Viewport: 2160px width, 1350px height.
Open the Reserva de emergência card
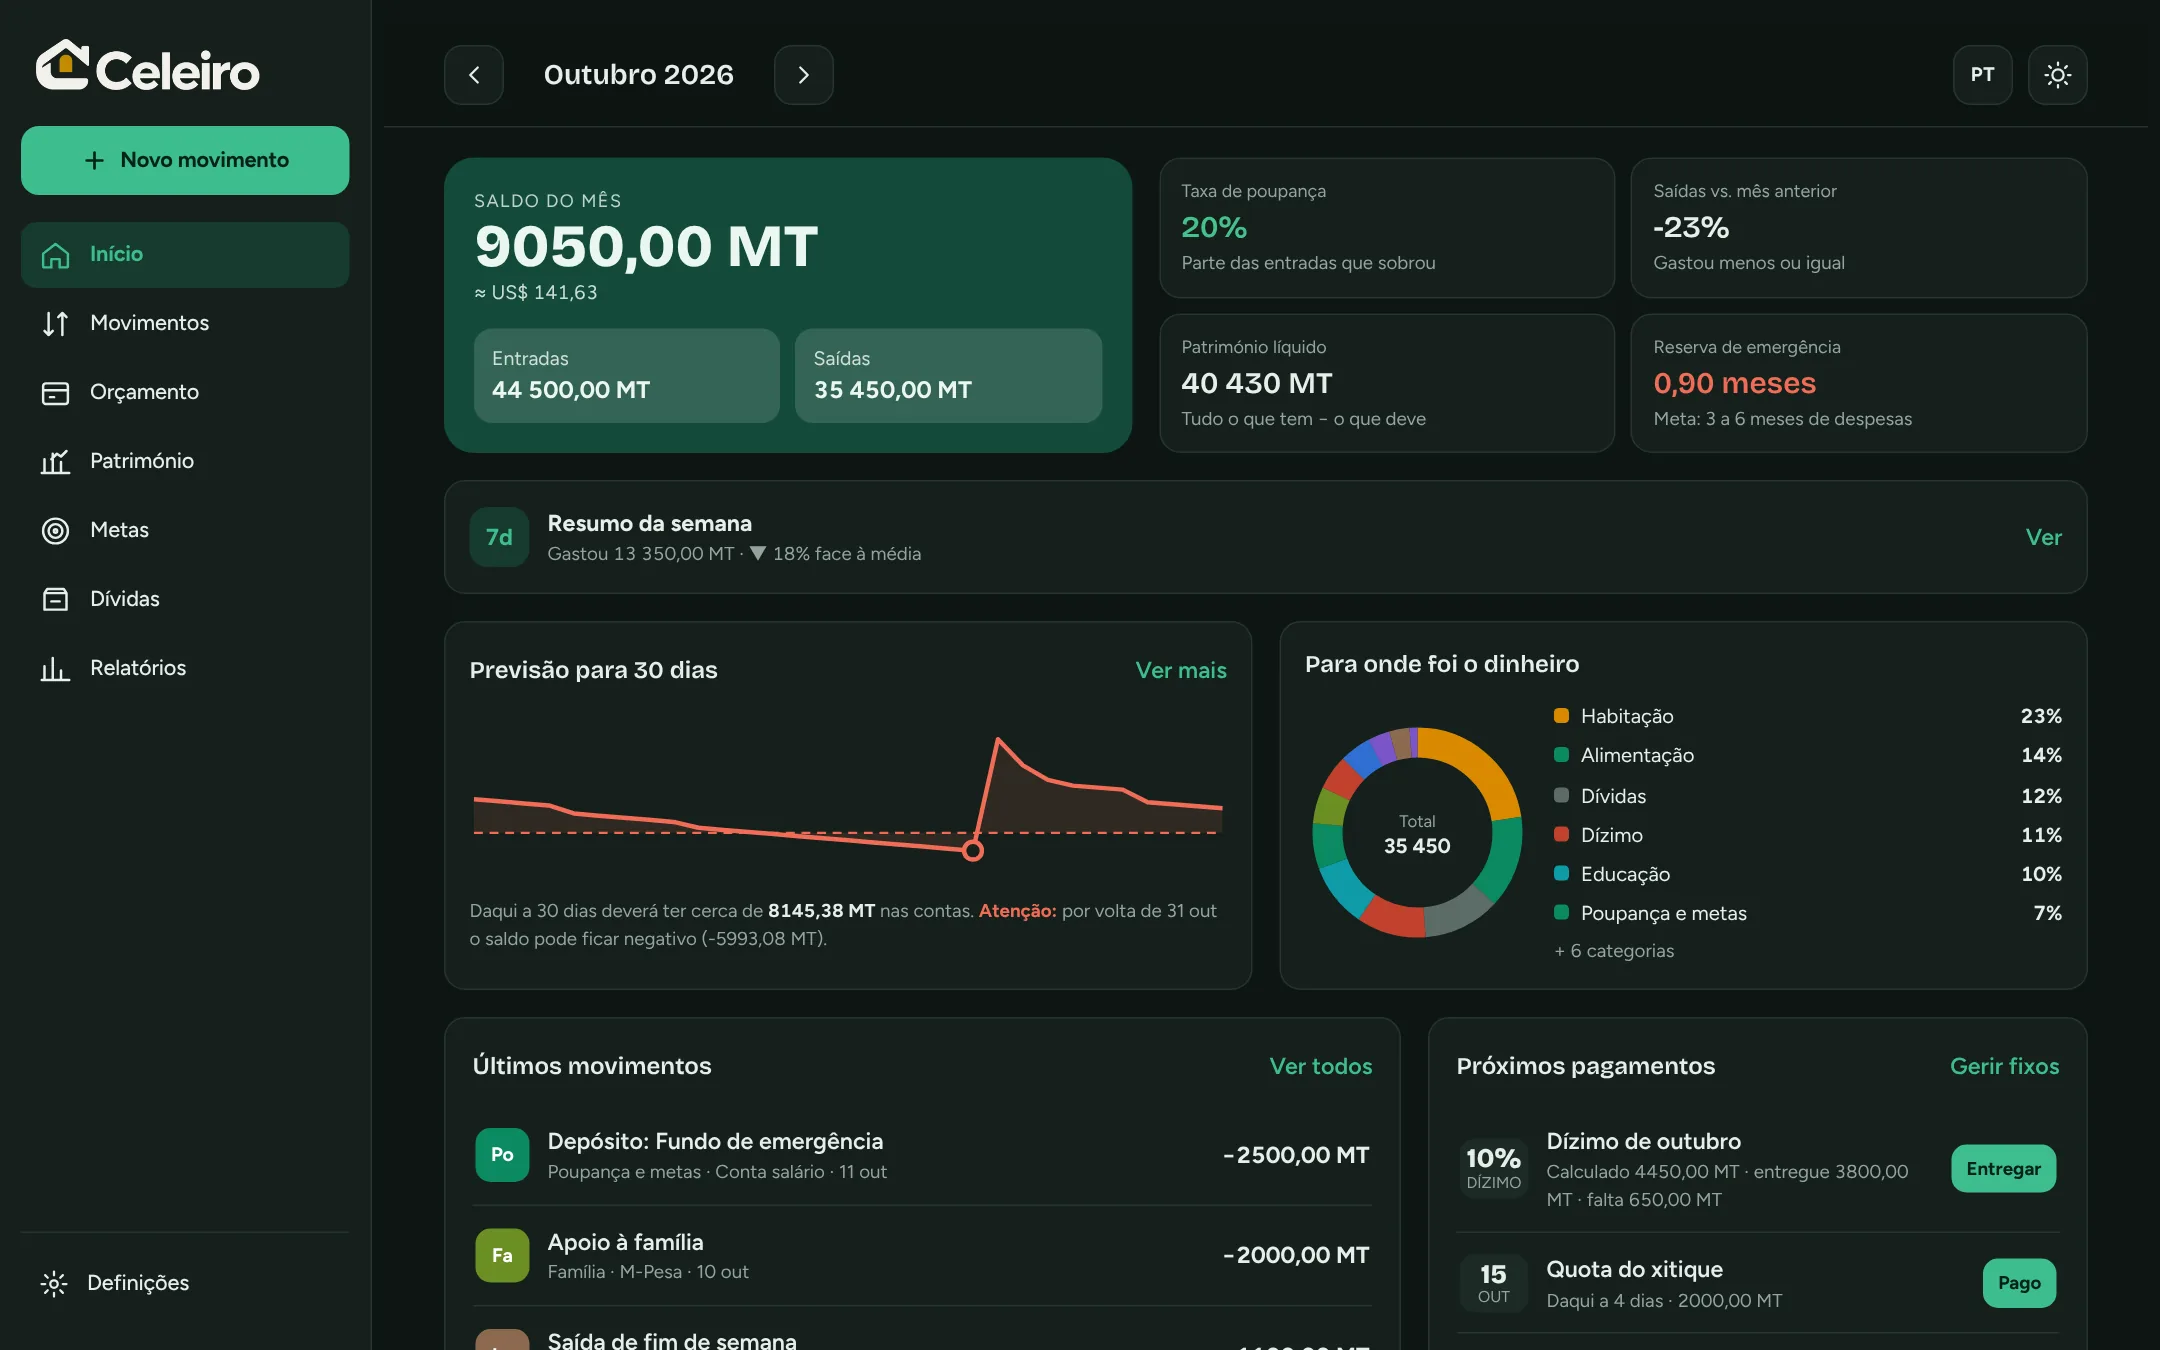pos(1858,384)
